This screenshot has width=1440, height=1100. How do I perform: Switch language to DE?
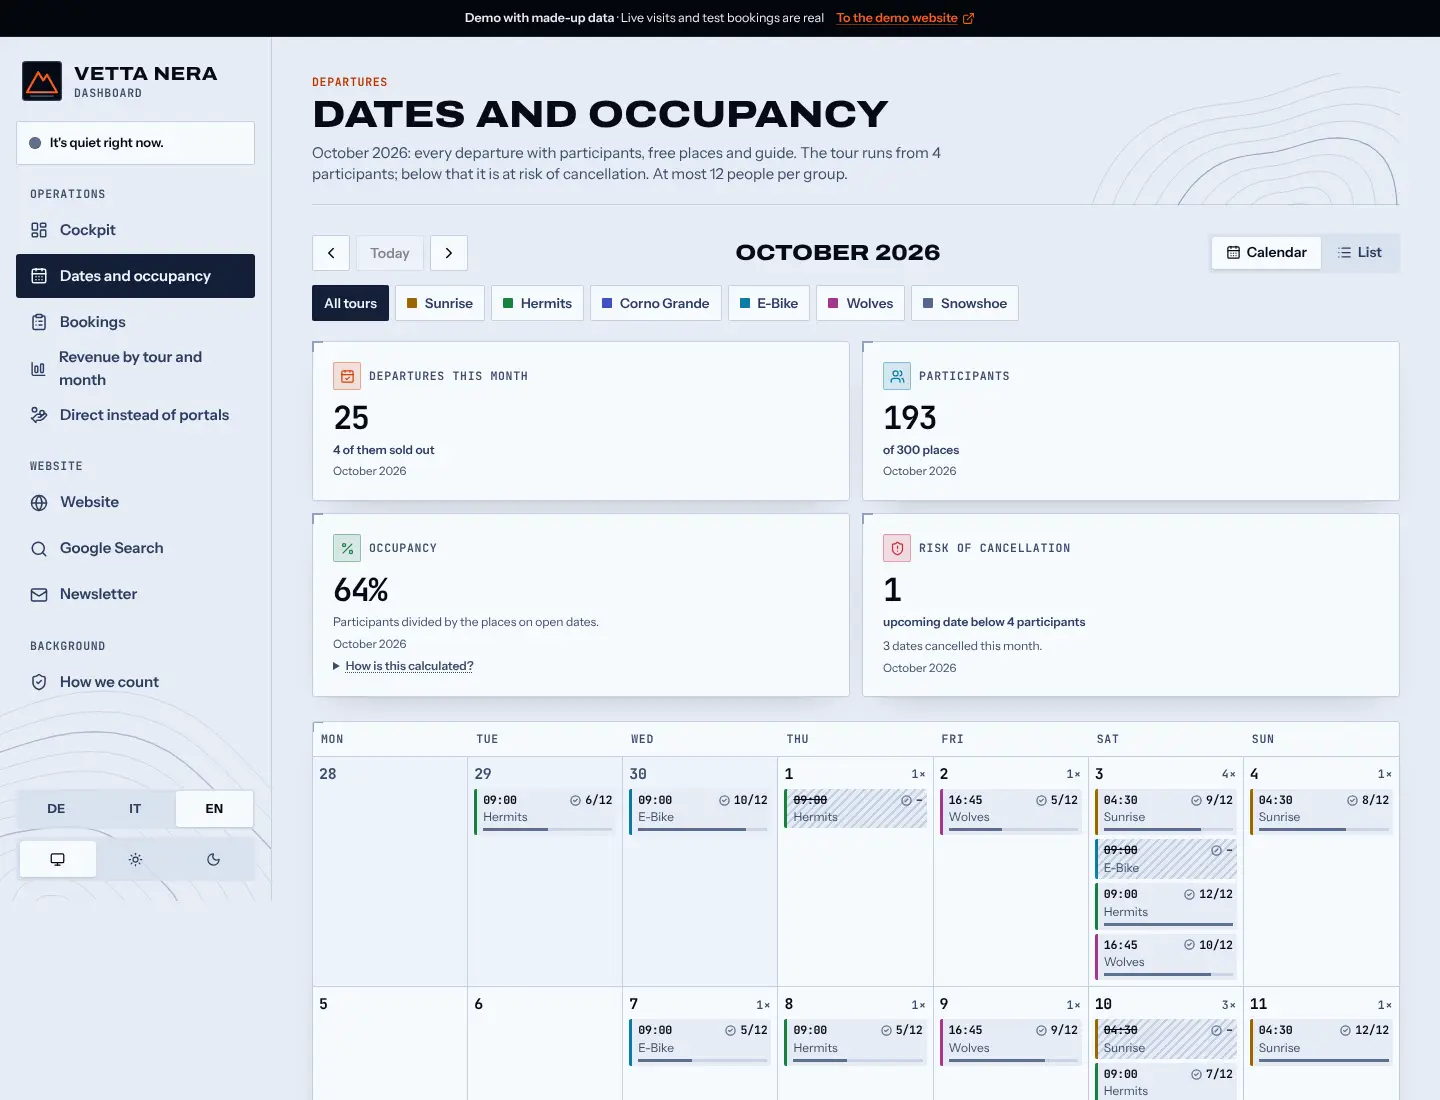(x=56, y=809)
